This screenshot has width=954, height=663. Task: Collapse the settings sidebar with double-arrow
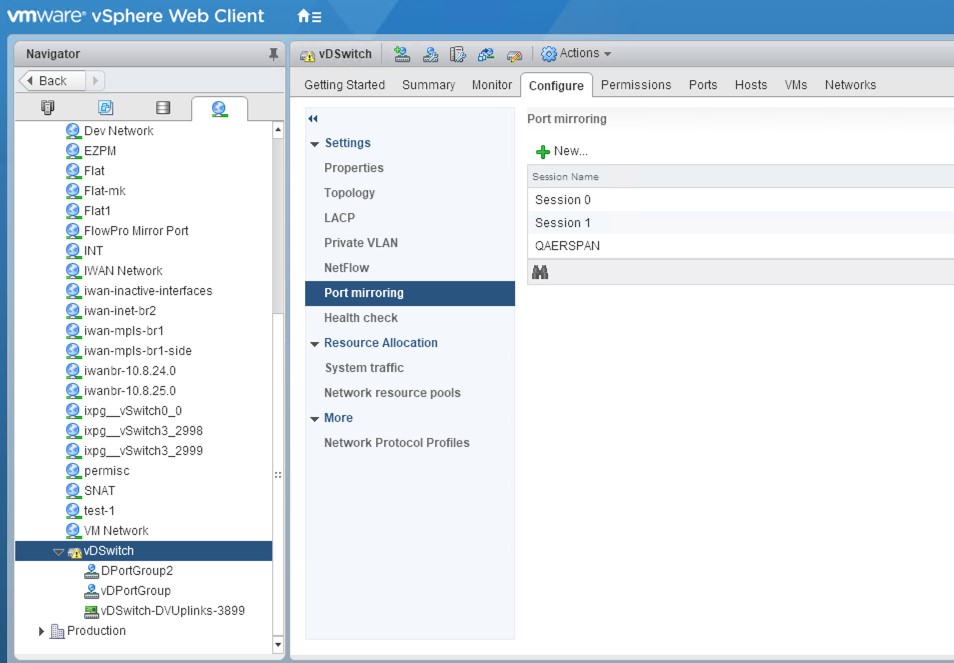(x=313, y=118)
